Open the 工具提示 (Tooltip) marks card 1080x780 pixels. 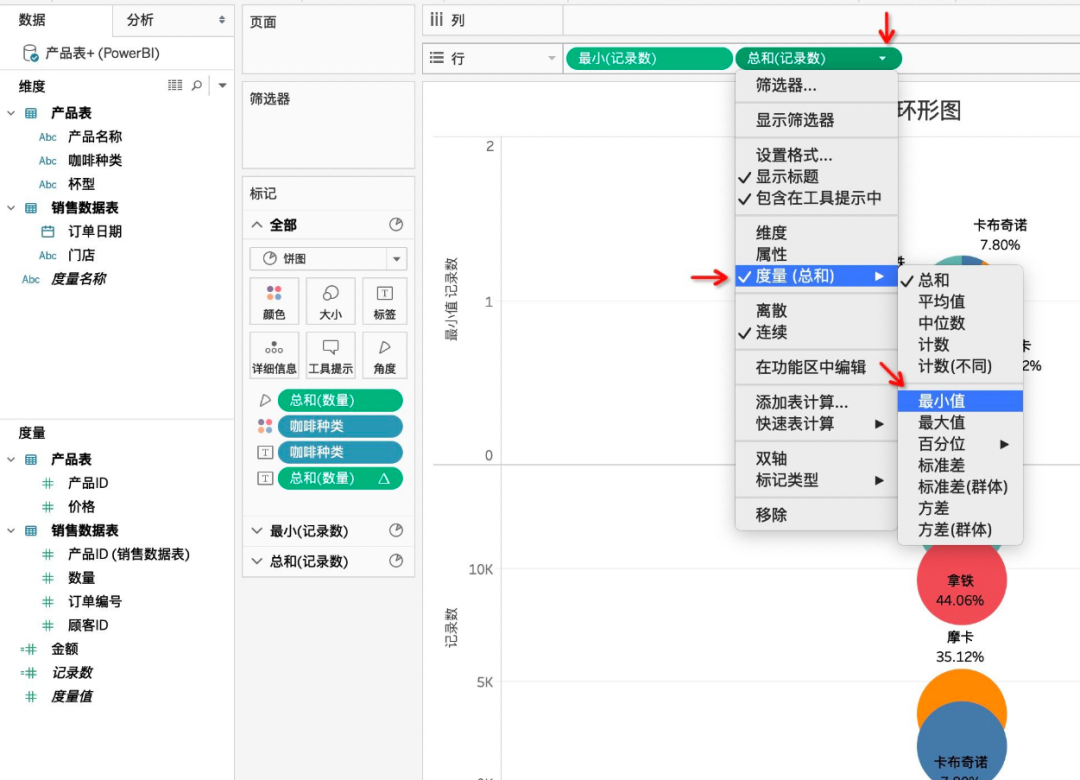pyautogui.click(x=330, y=356)
